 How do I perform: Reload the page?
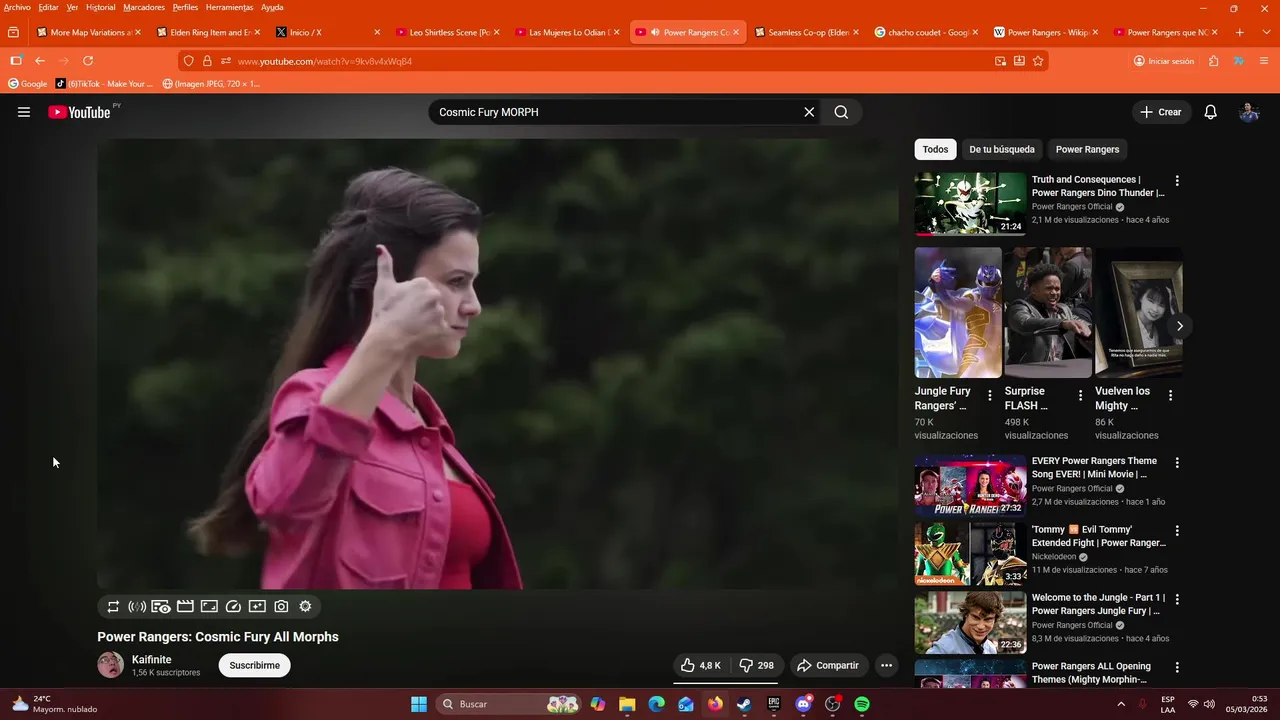(88, 61)
